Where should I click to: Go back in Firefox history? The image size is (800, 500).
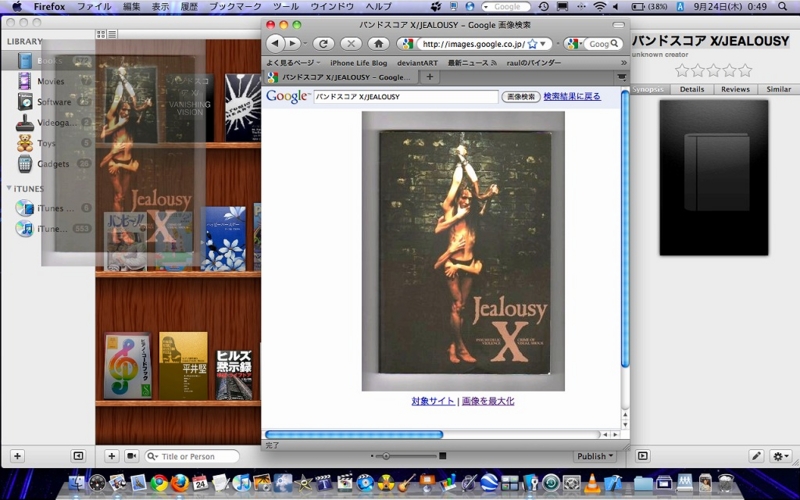(276, 43)
